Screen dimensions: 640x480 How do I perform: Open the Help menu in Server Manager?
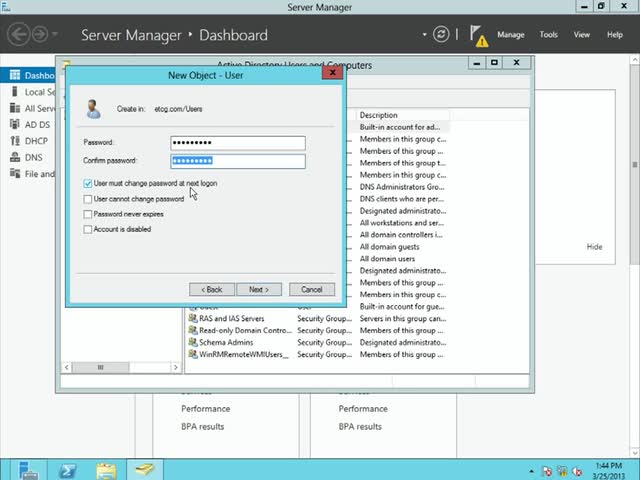[x=615, y=35]
